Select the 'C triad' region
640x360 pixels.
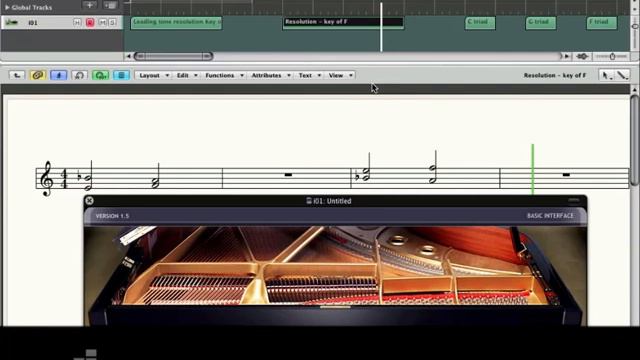tap(480, 23)
